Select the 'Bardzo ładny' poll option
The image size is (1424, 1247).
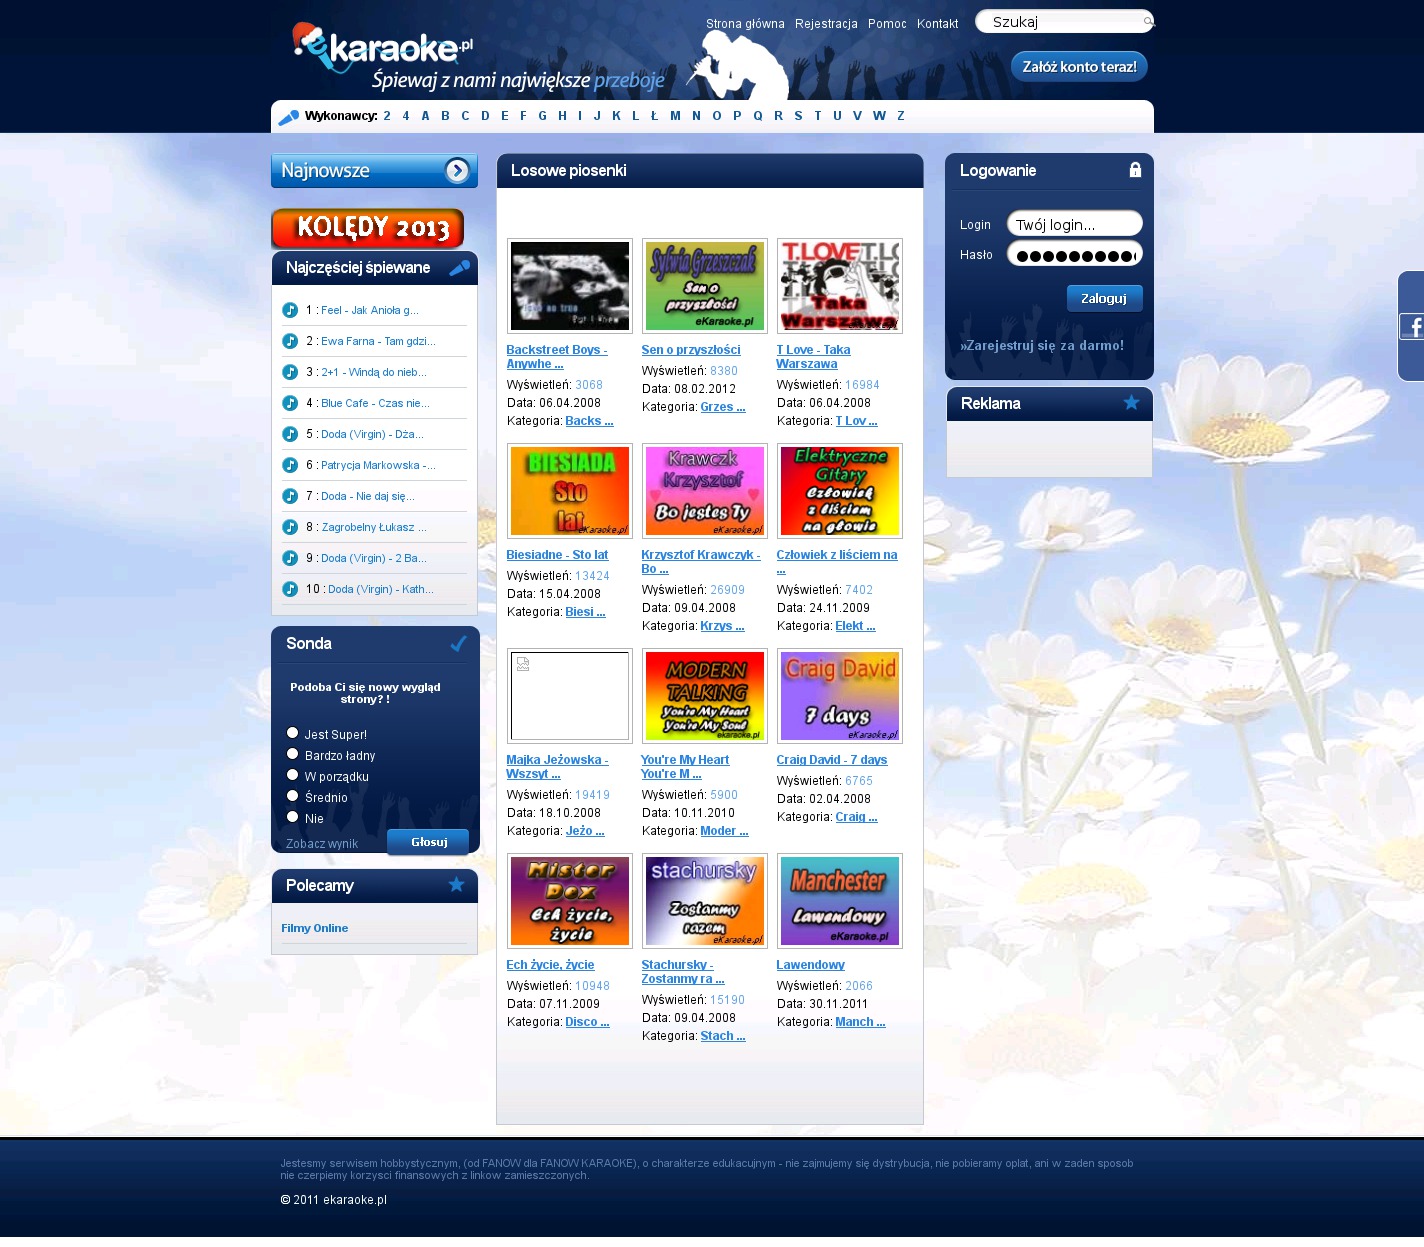(x=293, y=754)
